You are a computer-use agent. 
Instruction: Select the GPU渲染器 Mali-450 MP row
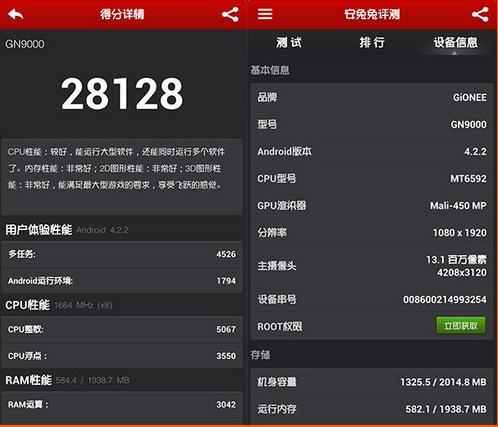click(x=372, y=206)
